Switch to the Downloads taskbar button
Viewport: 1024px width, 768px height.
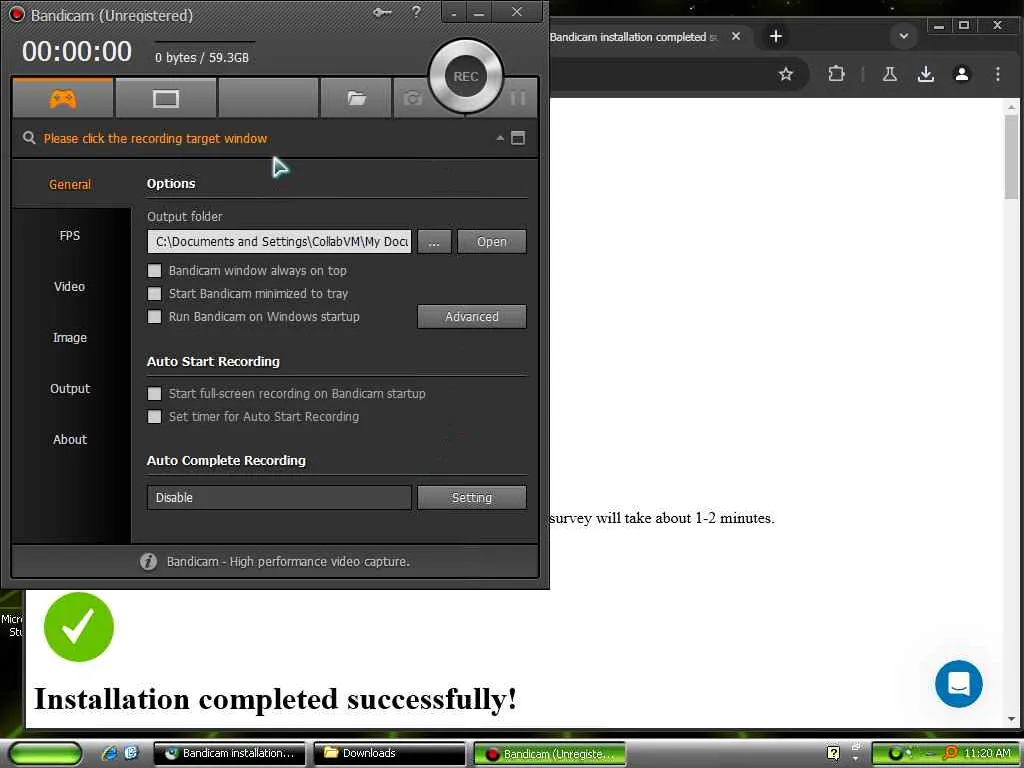[x=389, y=753]
